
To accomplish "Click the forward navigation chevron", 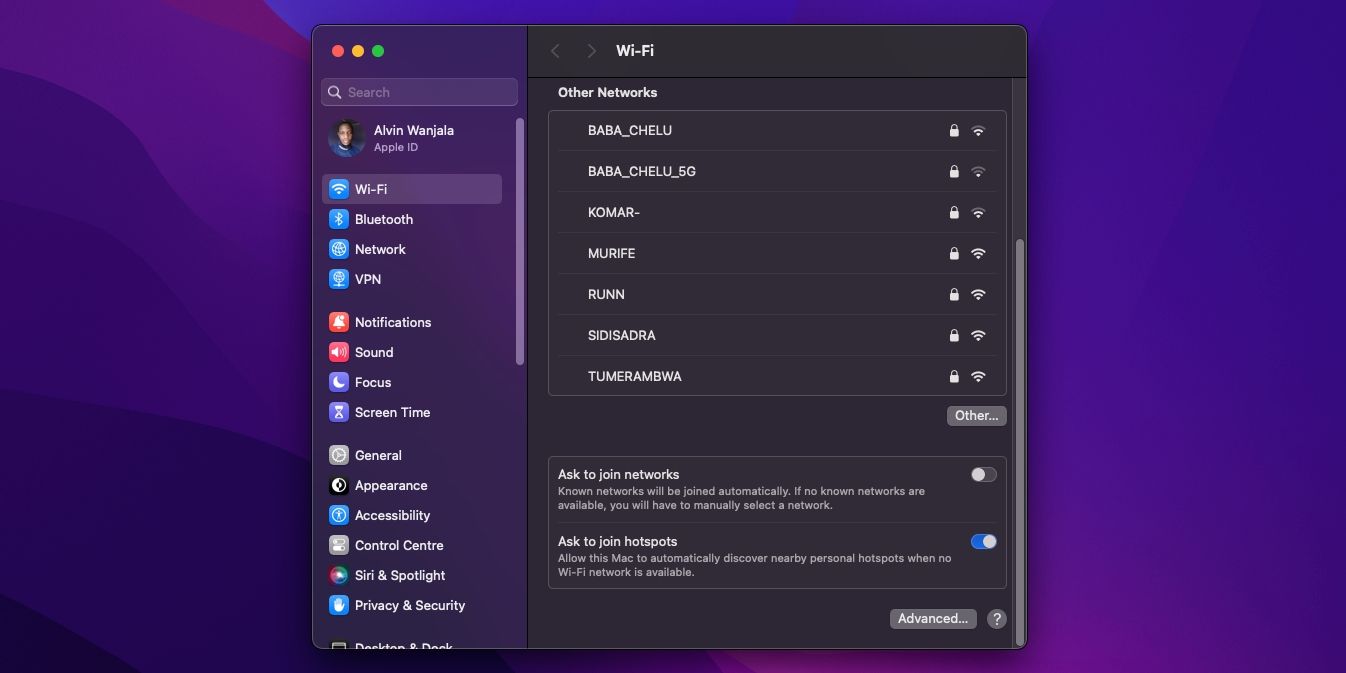I will tap(591, 50).
